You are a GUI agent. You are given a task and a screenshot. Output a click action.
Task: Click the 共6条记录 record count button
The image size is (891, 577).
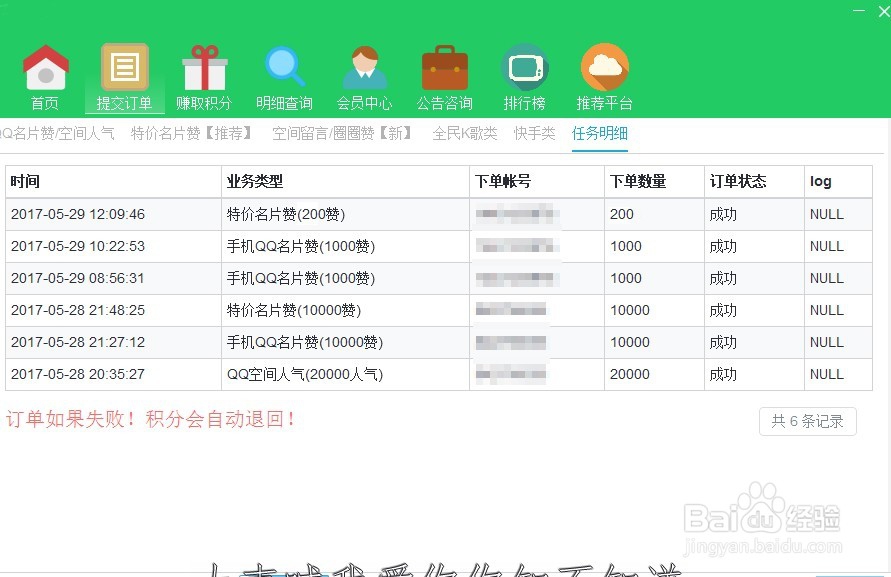click(807, 421)
